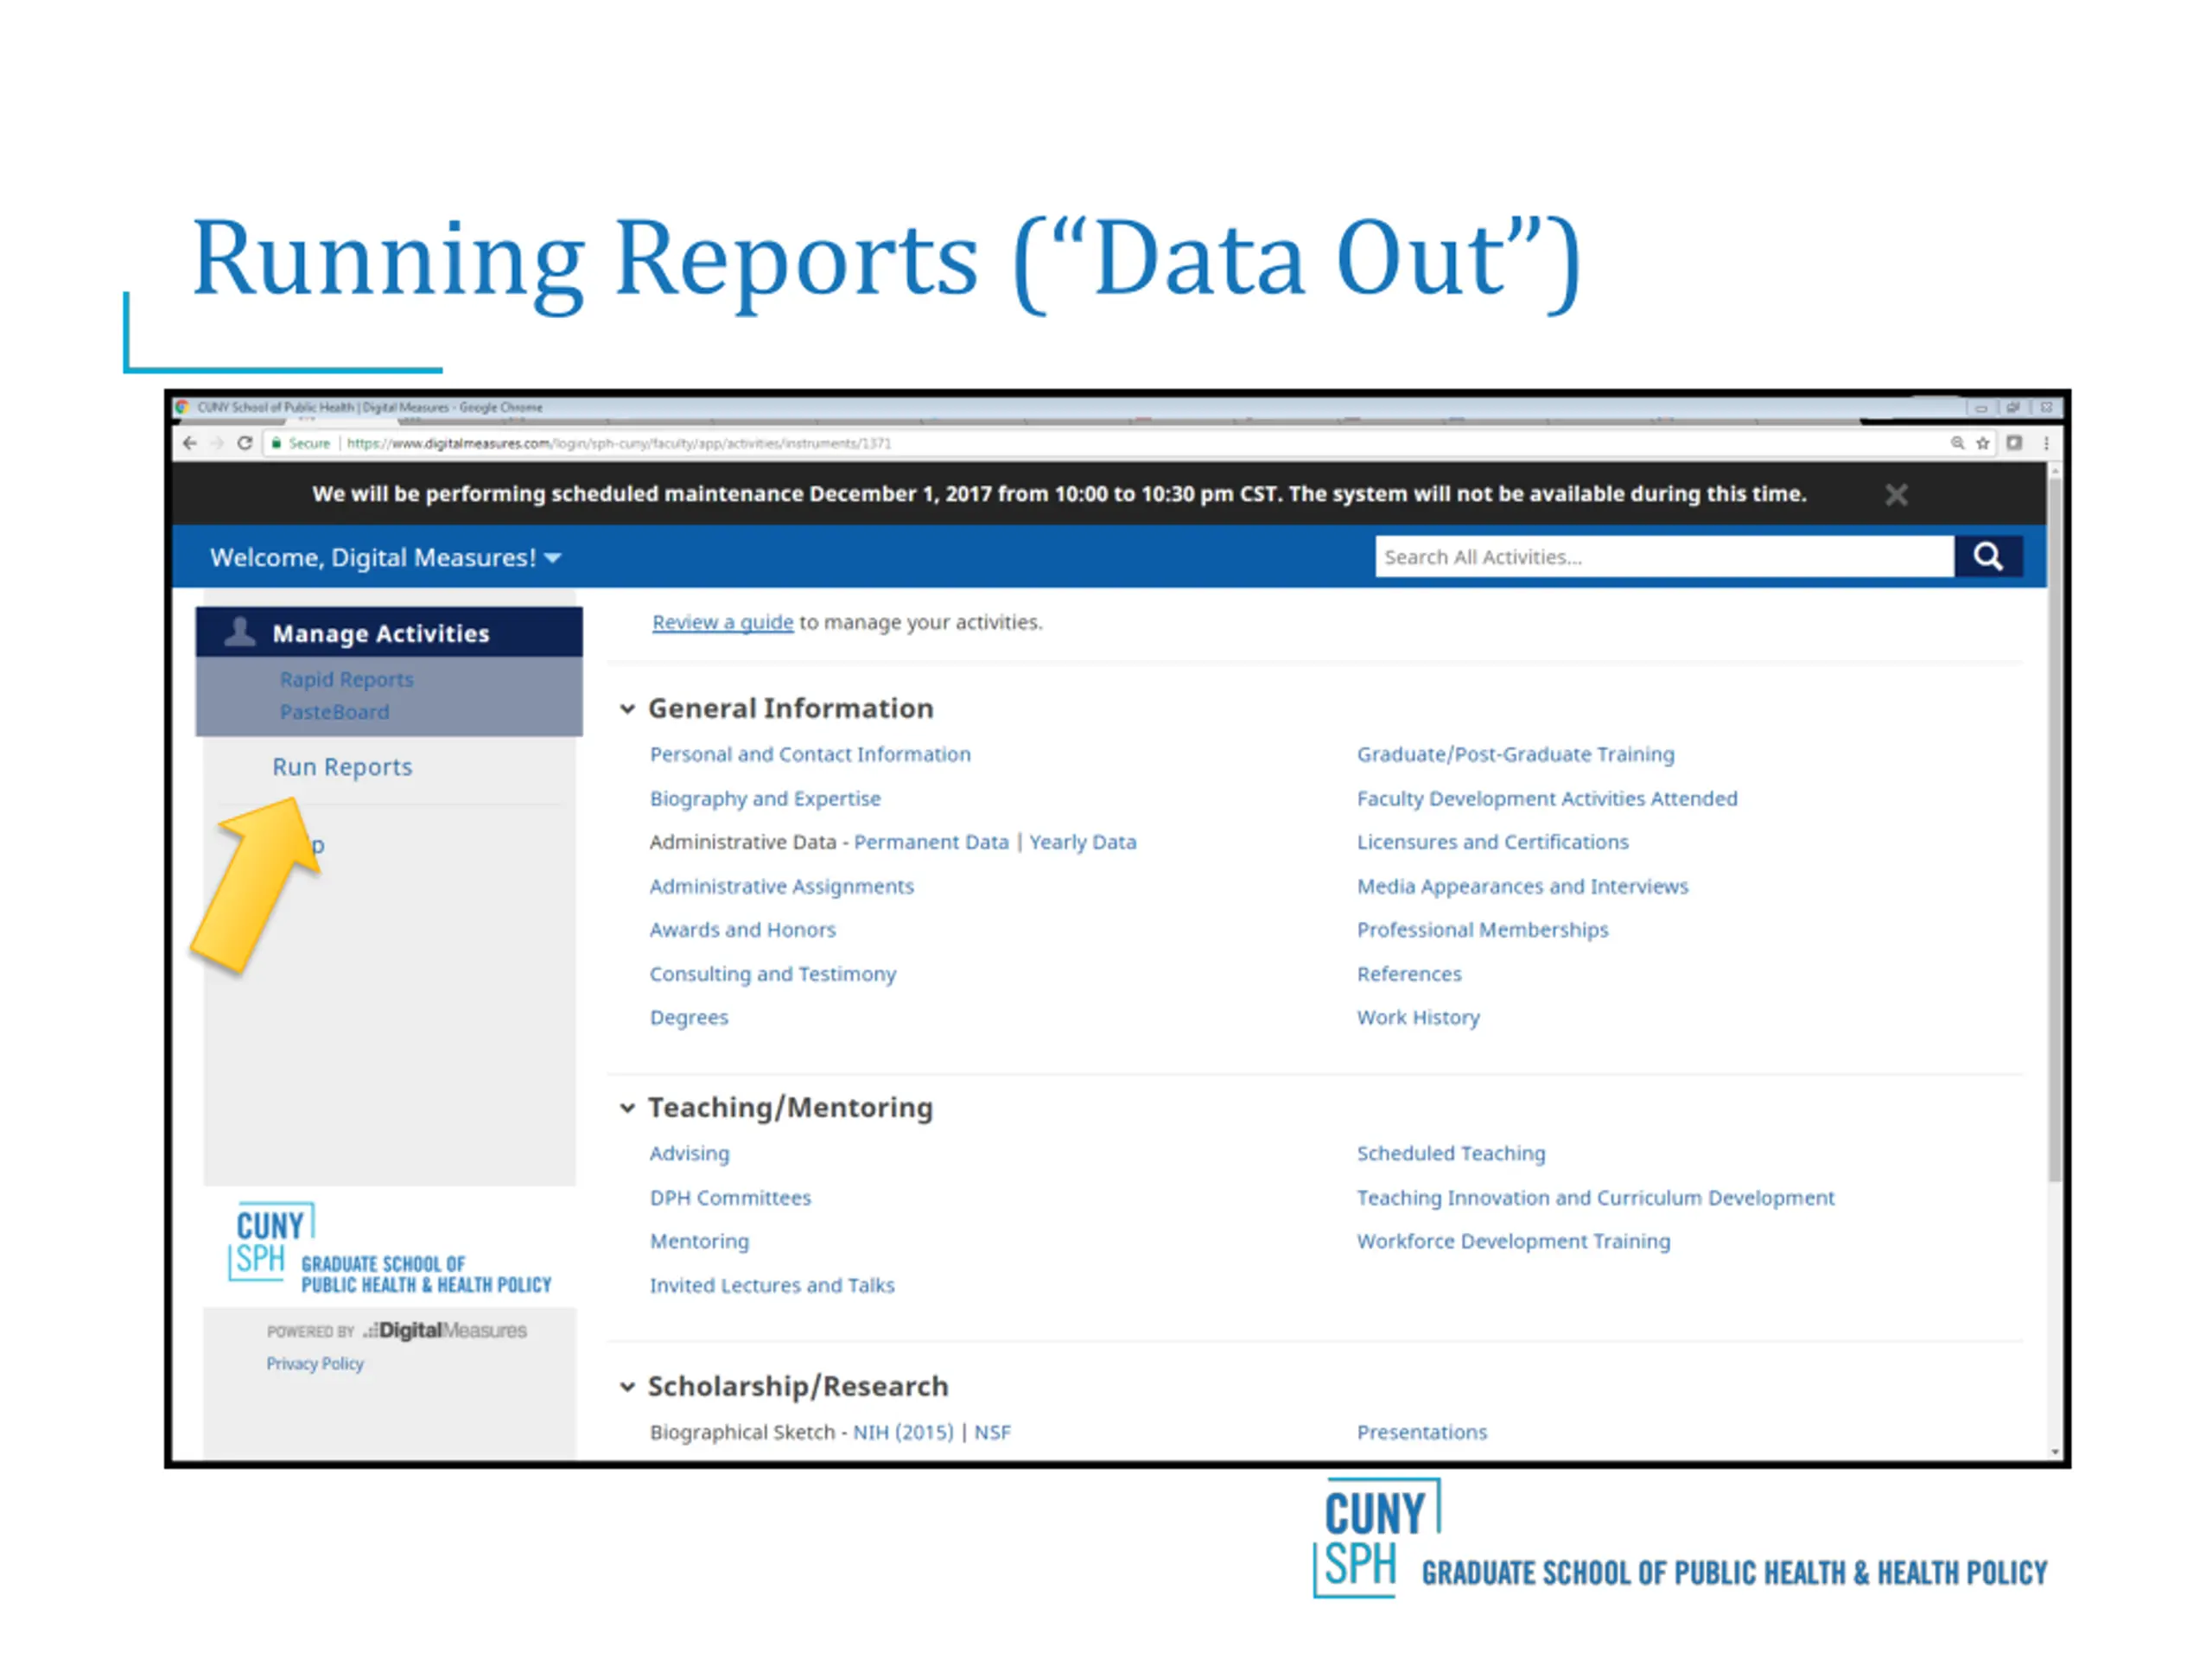Open Mentoring link
This screenshot has height=1659, width=2212.
click(699, 1242)
